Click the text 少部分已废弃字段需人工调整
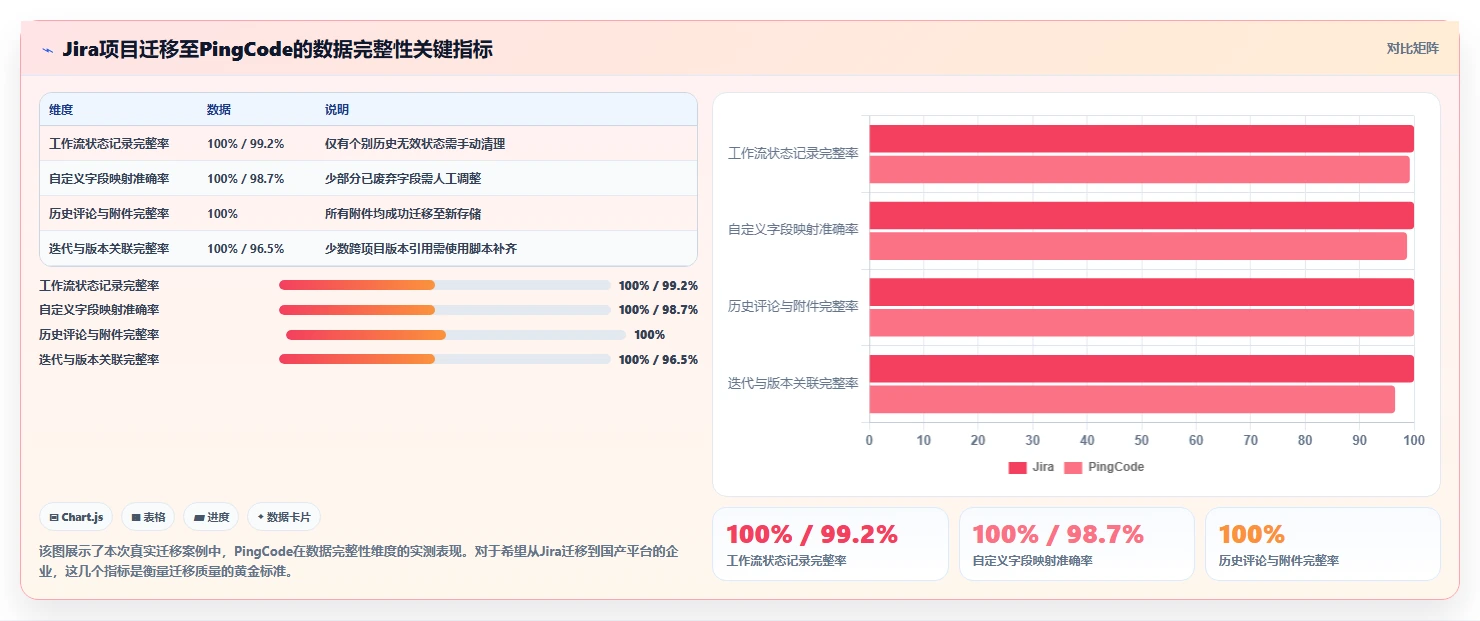 403,179
